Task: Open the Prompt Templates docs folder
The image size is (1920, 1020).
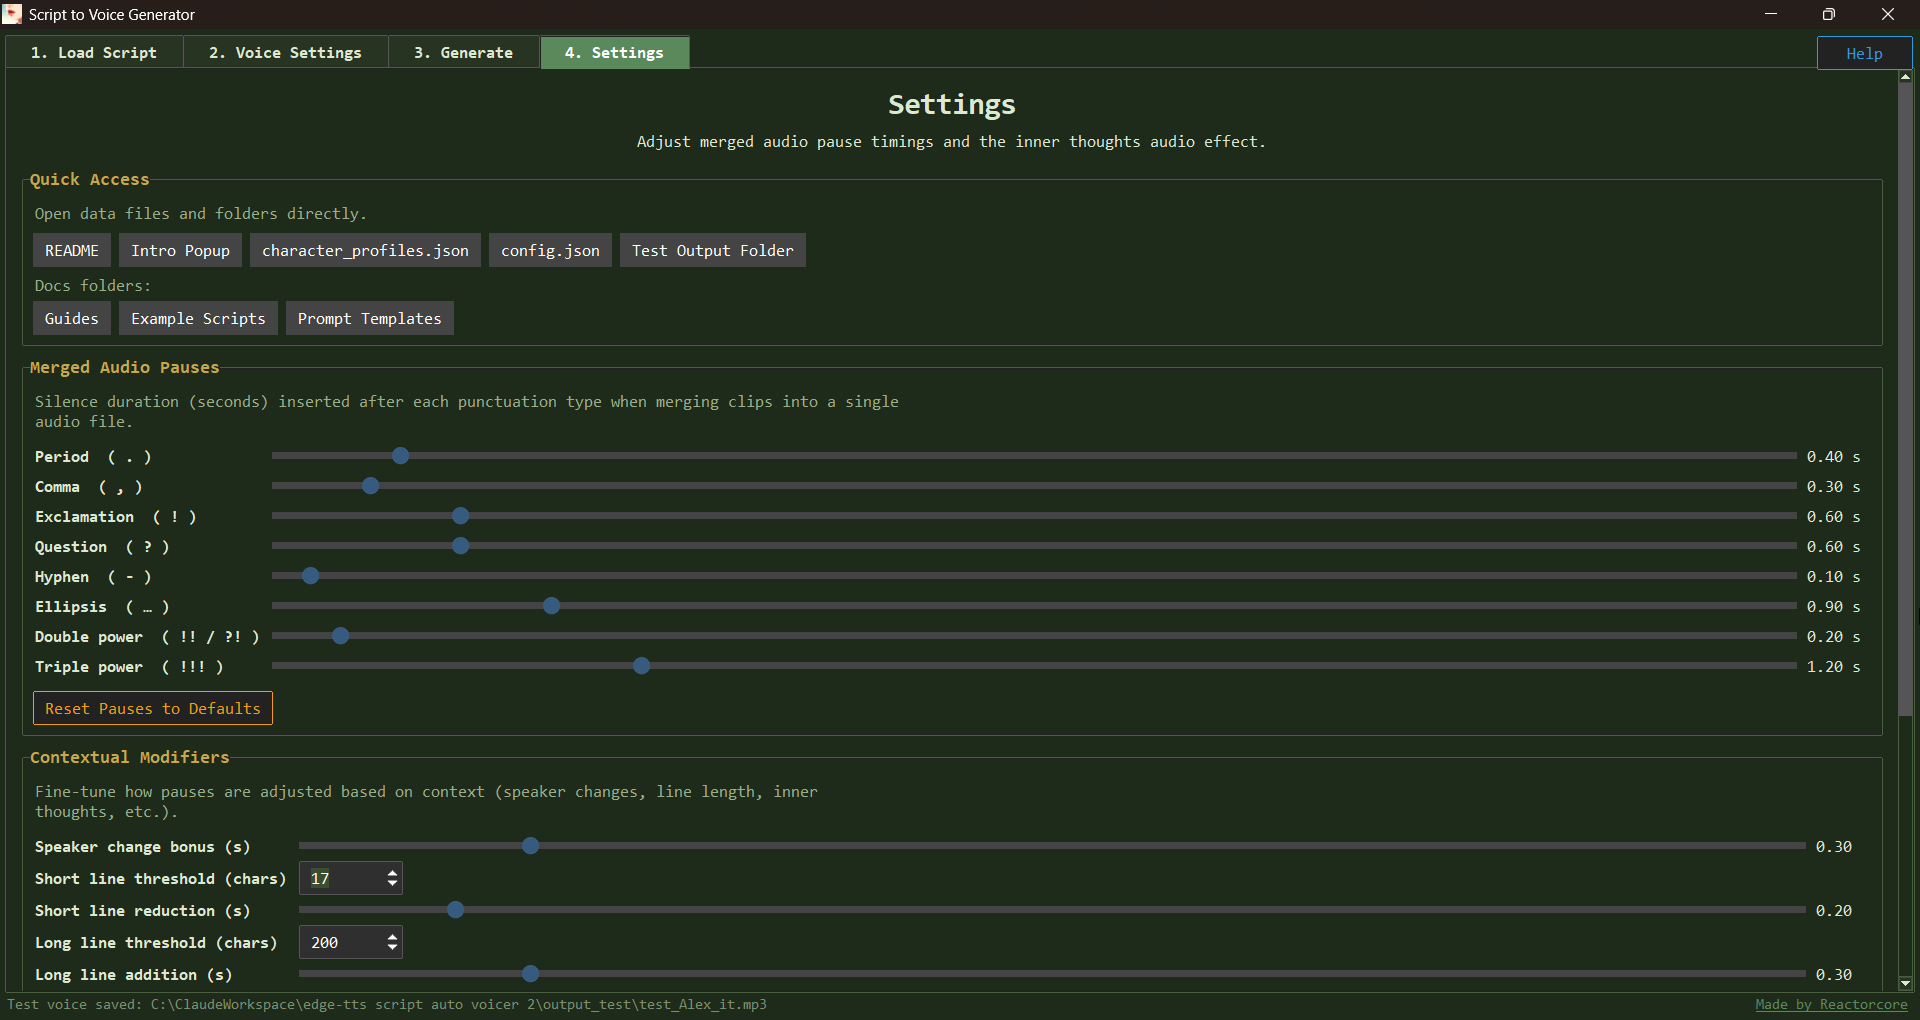Action: pos(369,319)
